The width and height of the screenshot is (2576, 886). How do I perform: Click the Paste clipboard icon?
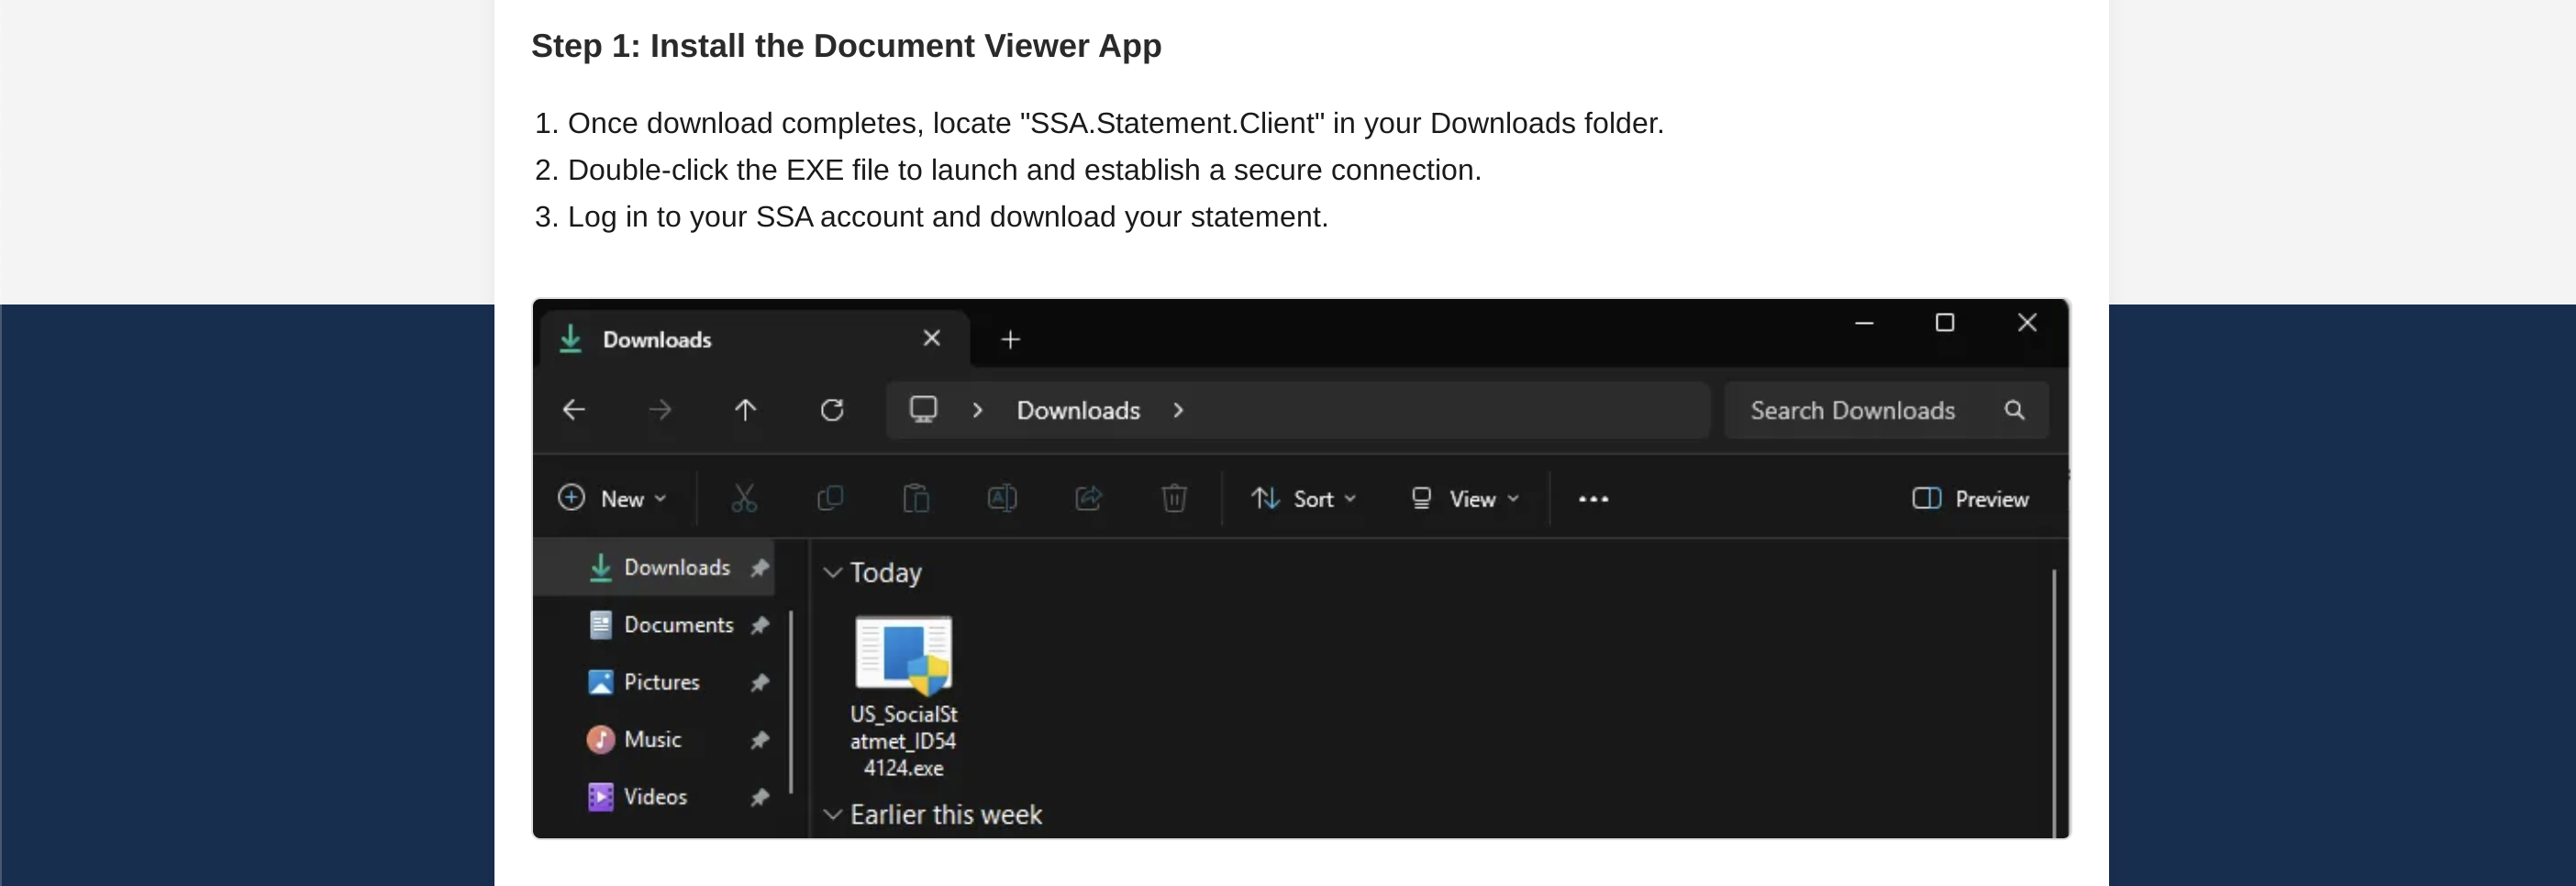[x=916, y=498]
